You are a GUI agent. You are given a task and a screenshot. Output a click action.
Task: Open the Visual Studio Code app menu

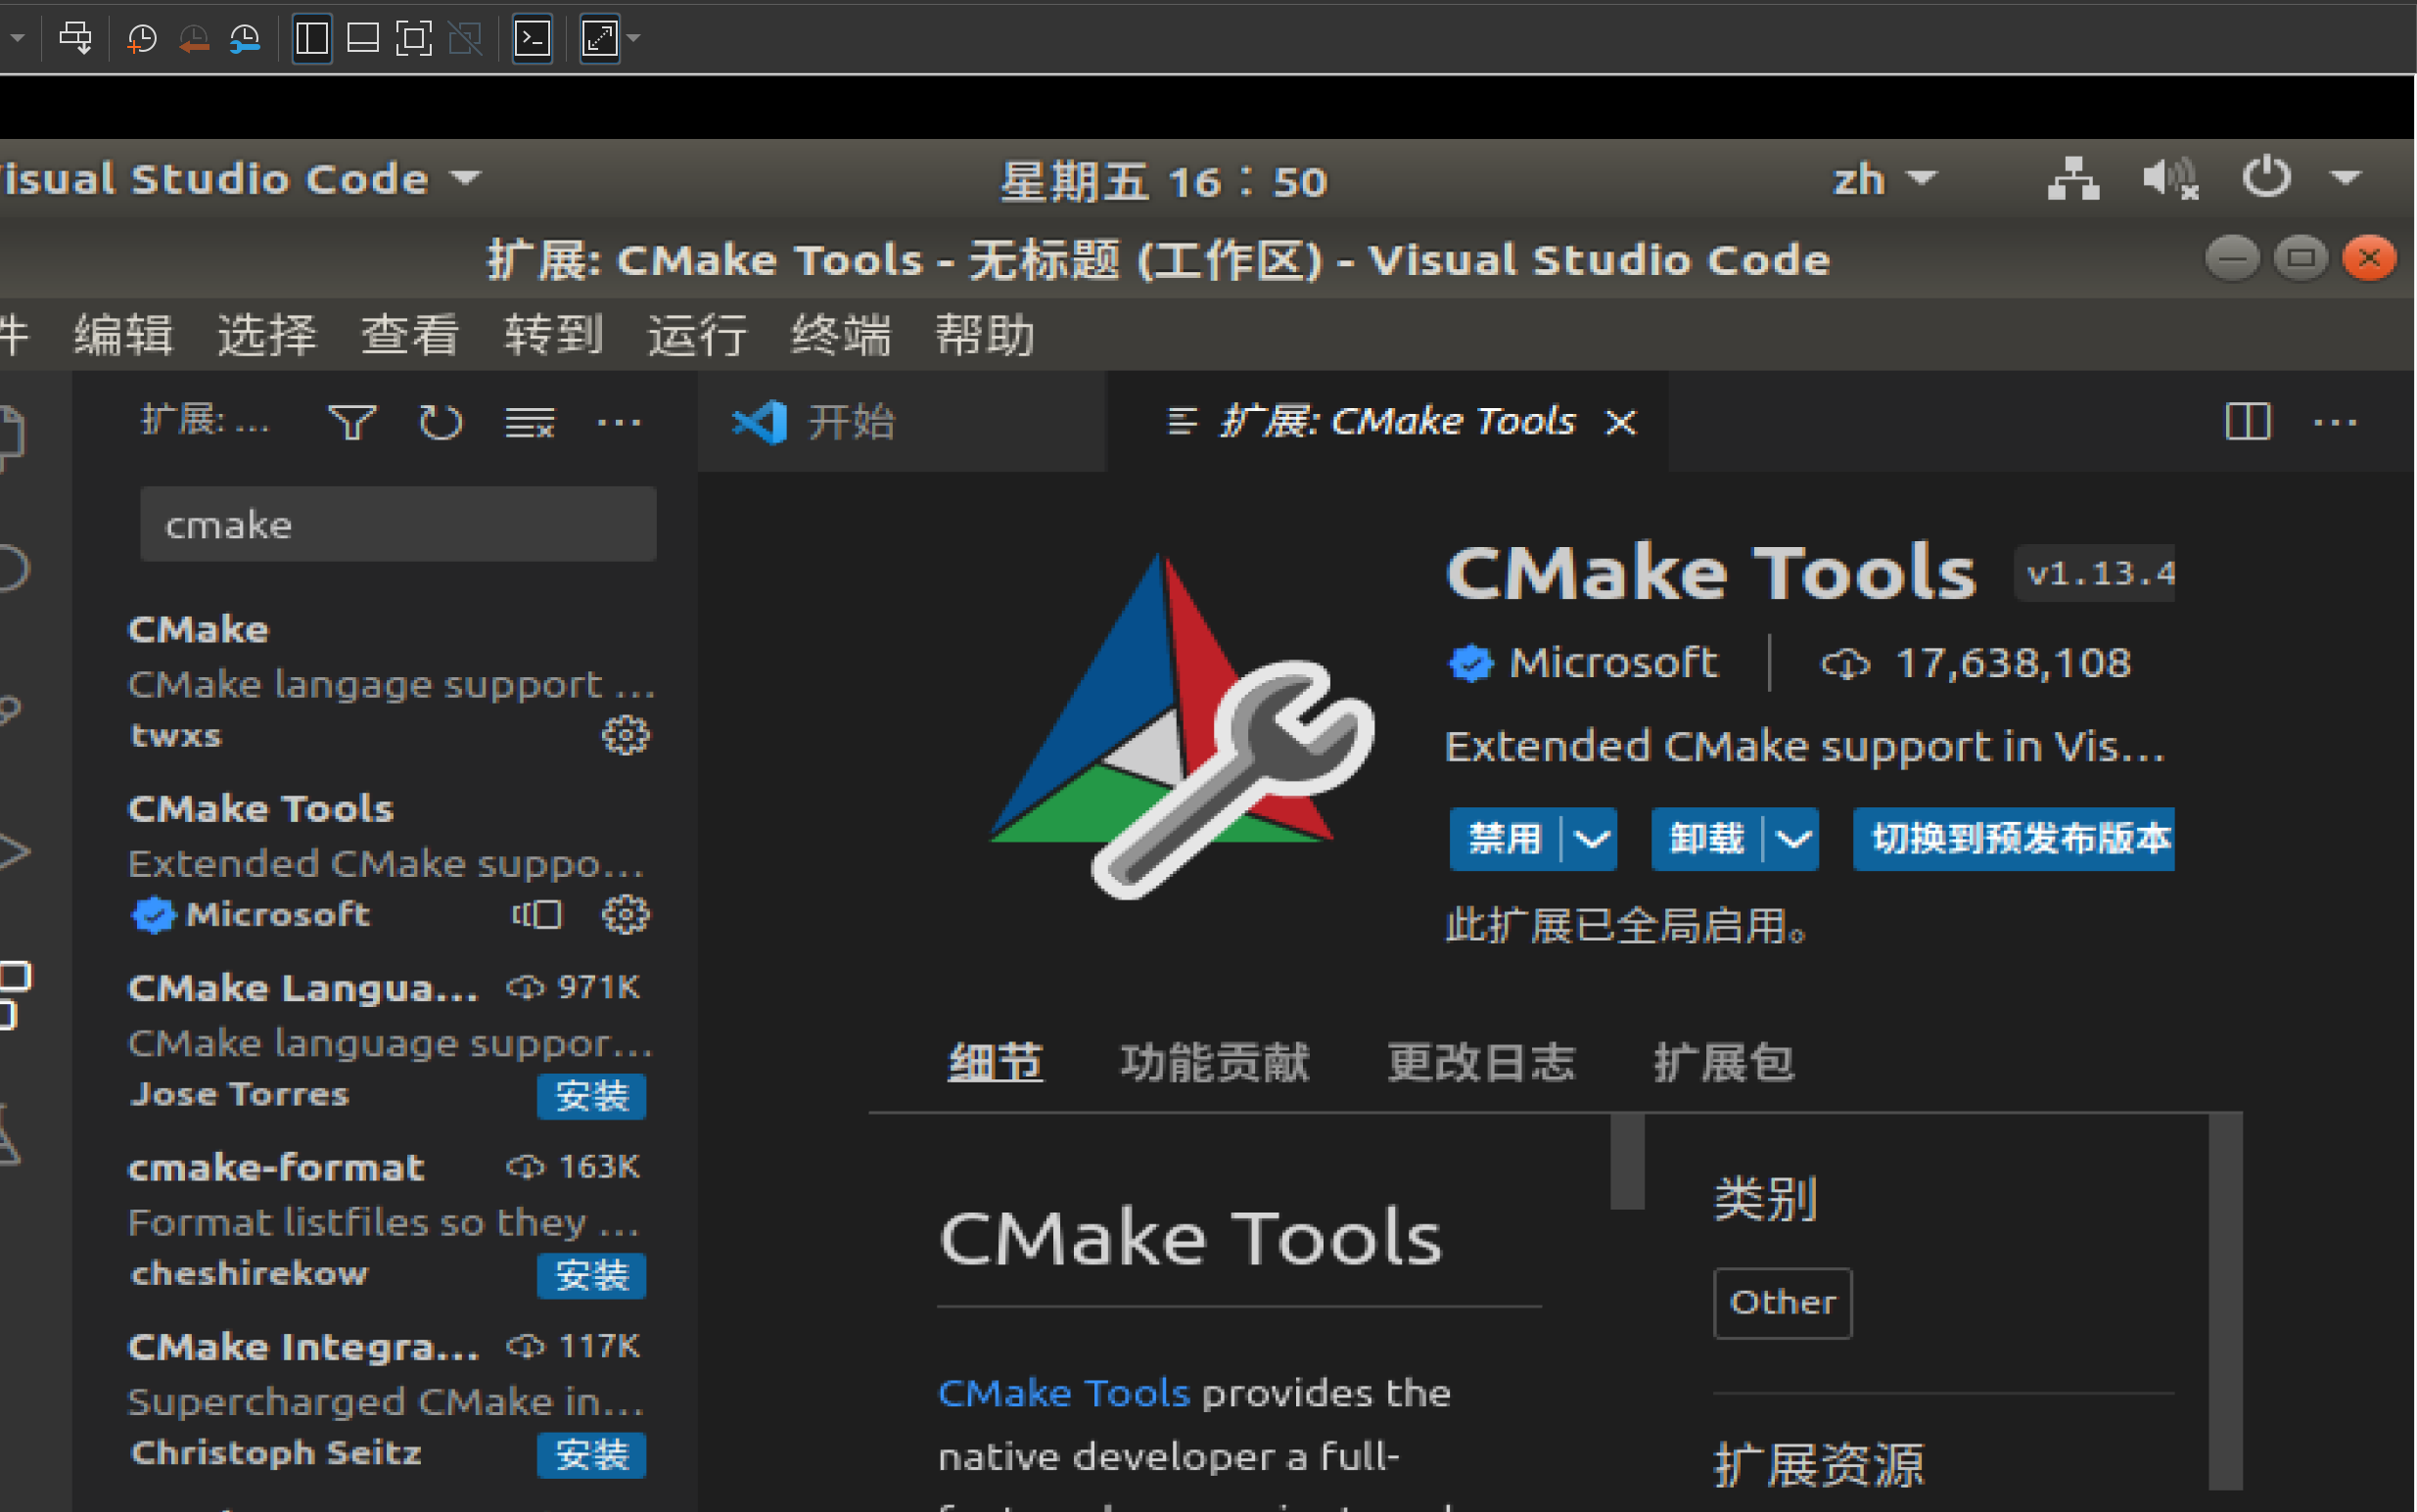tap(240, 179)
